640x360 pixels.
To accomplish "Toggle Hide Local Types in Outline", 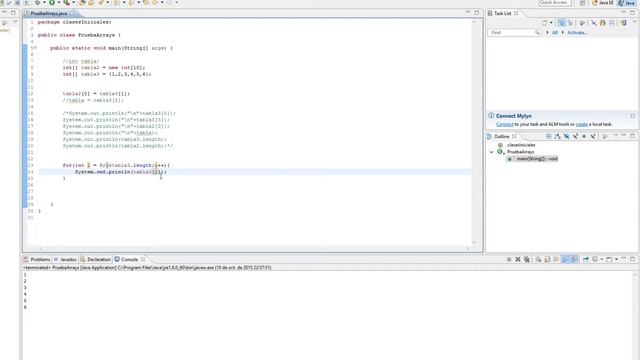I will pos(593,136).
